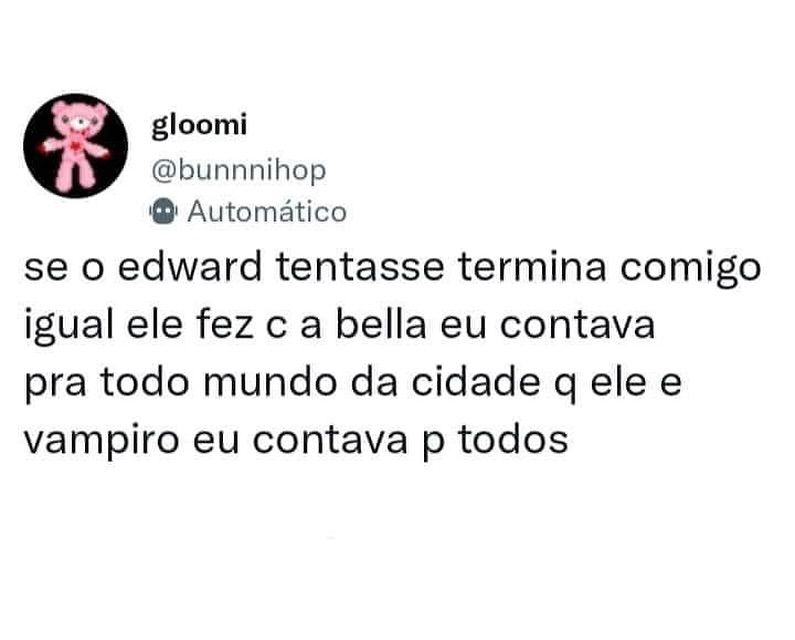Viewport: 795px width, 640px height.
Task: Click the word "cidade" in the tweet
Action: click(476, 381)
